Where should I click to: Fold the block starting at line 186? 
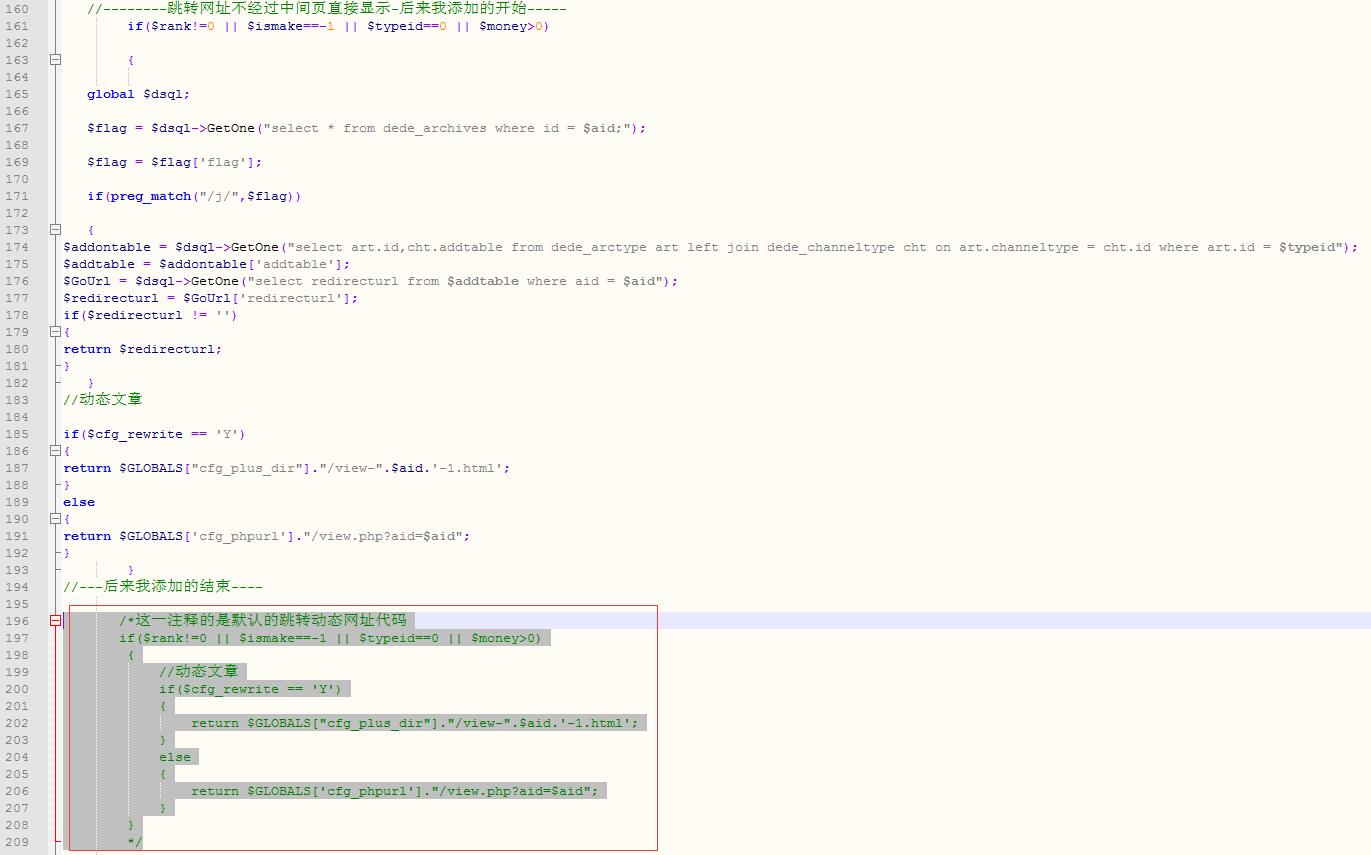click(x=56, y=451)
